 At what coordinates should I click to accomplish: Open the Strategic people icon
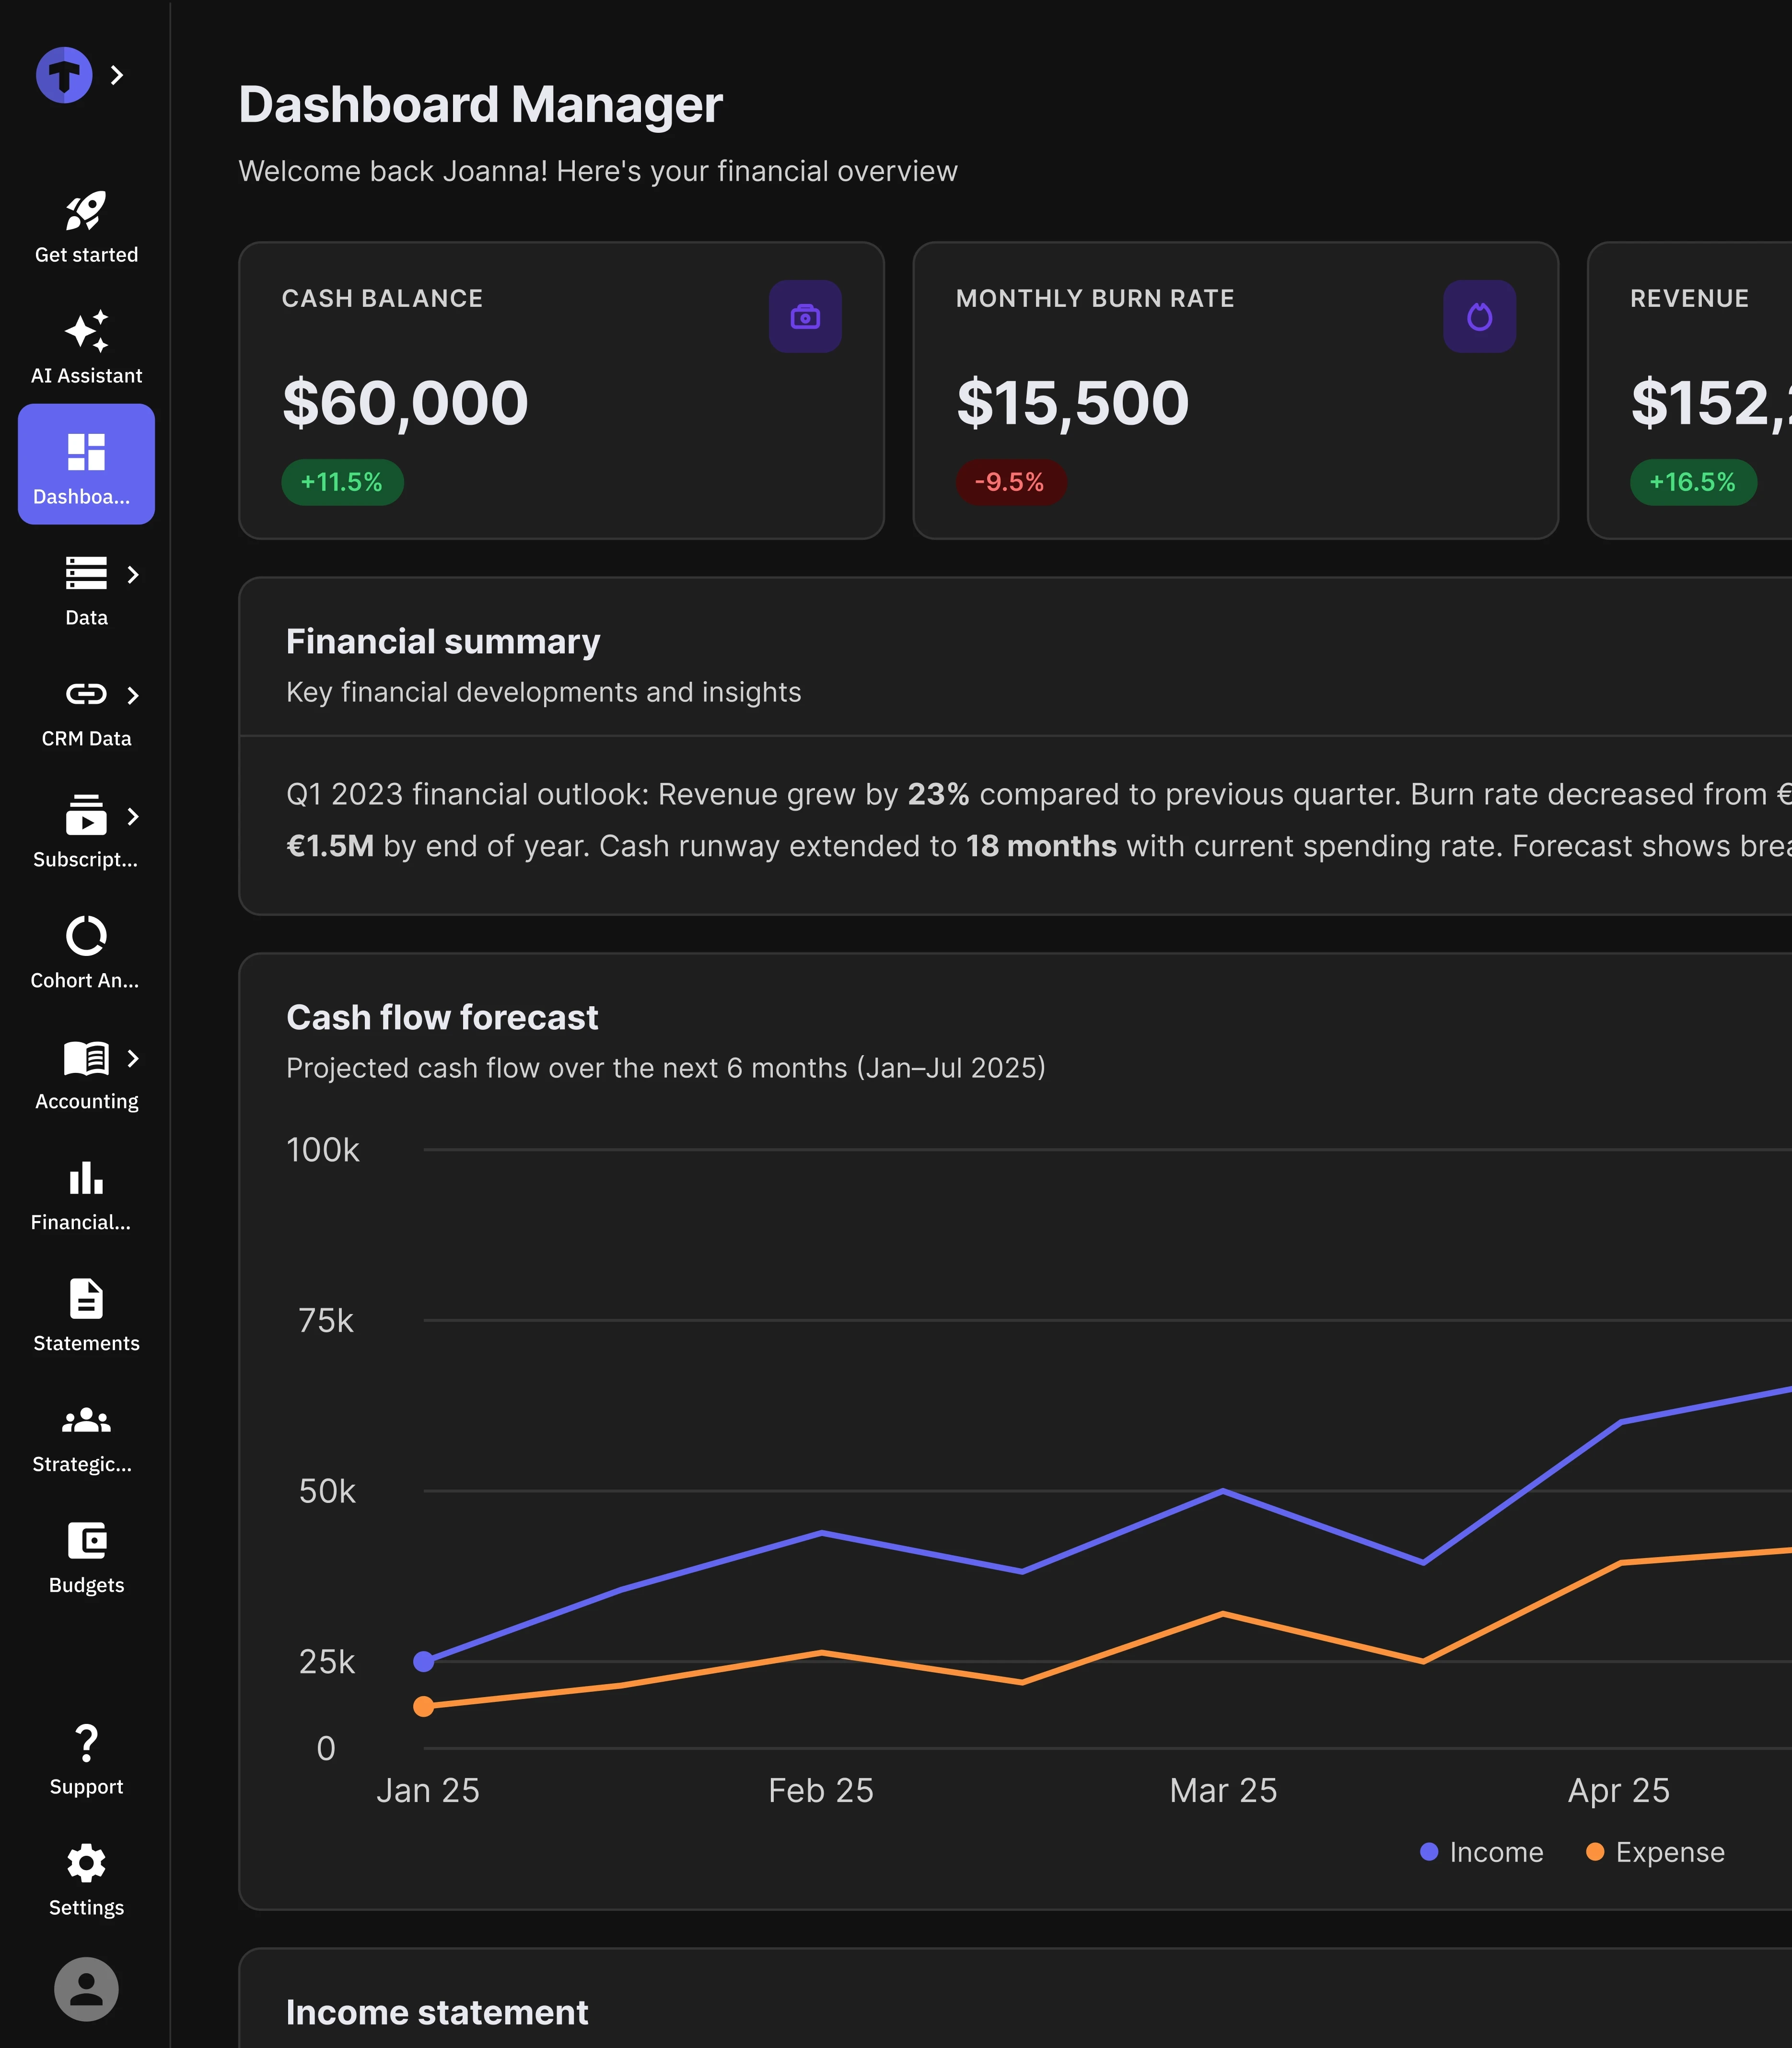pyautogui.click(x=86, y=1420)
